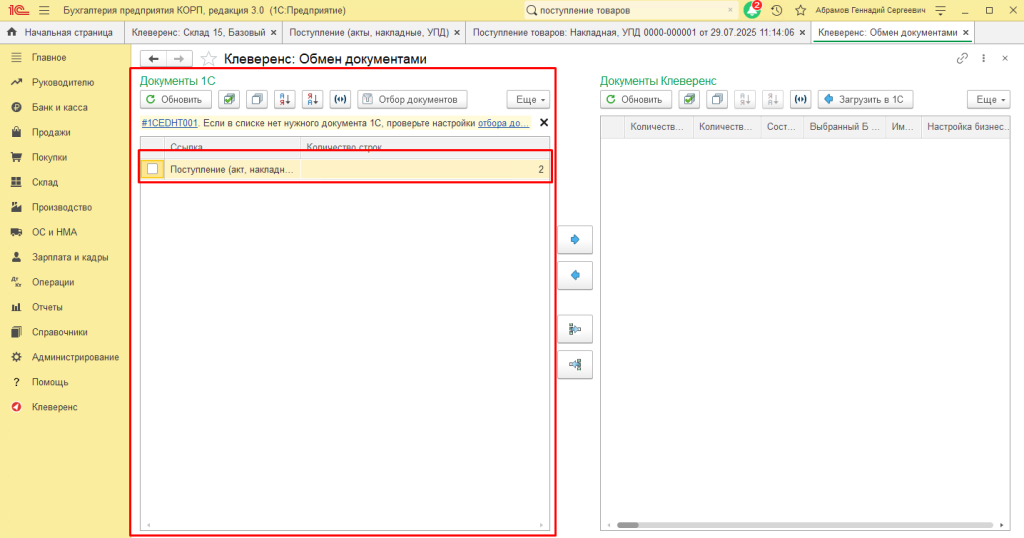The width and height of the screenshot is (1024, 538).
Task: Click the horizontal scrollbar under Документы Клеверенс table
Action: point(700,524)
